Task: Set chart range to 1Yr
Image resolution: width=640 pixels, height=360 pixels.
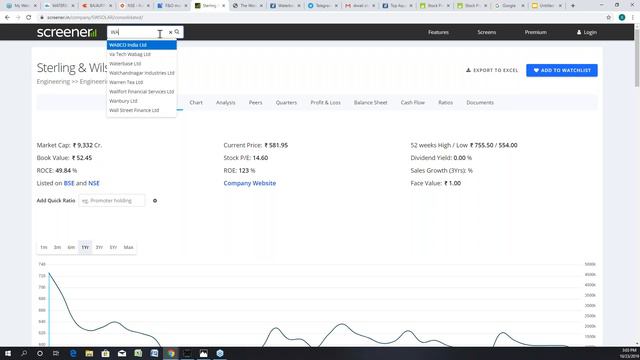Action: coord(85,247)
